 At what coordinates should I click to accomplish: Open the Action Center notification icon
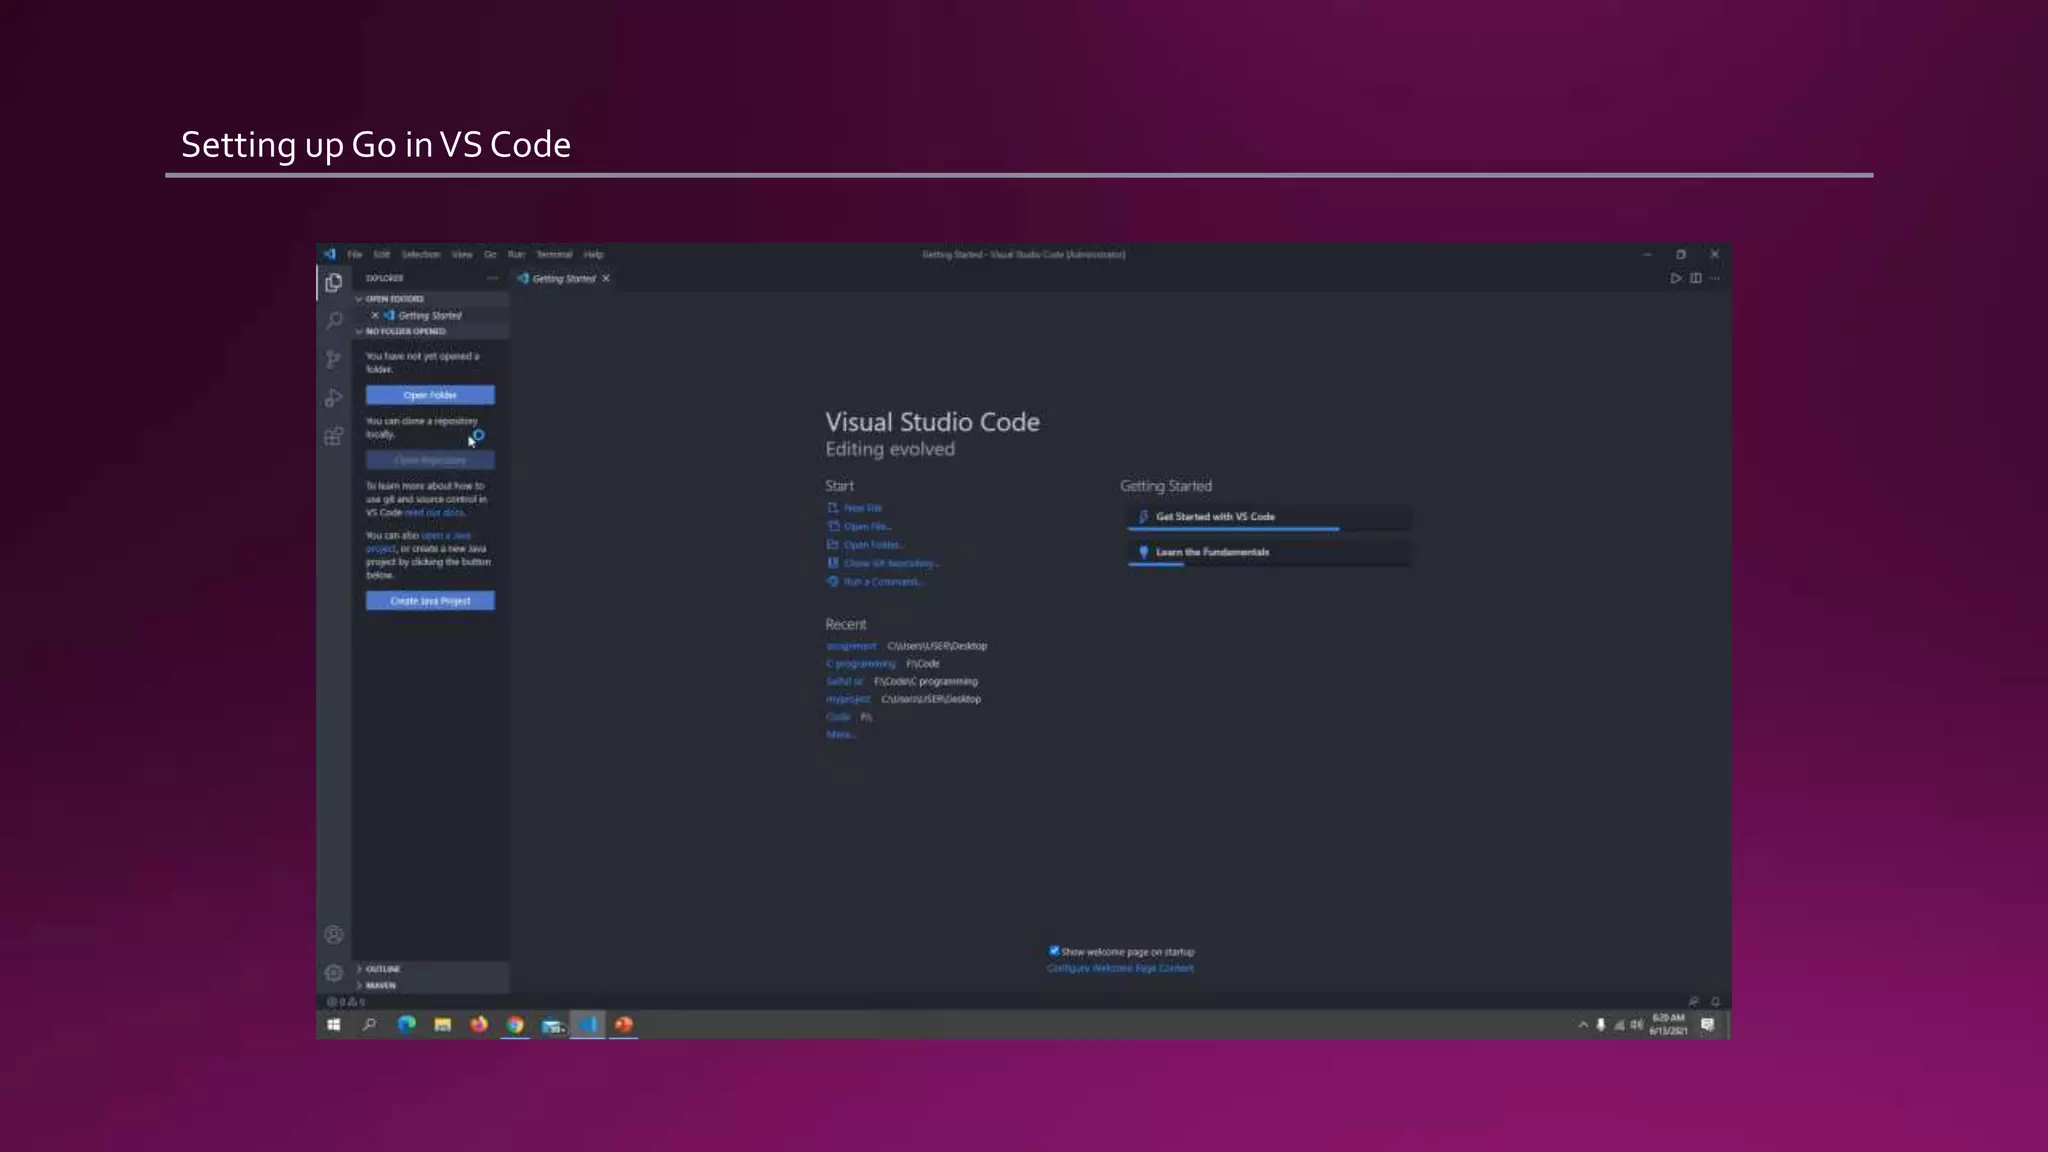coord(1708,1025)
